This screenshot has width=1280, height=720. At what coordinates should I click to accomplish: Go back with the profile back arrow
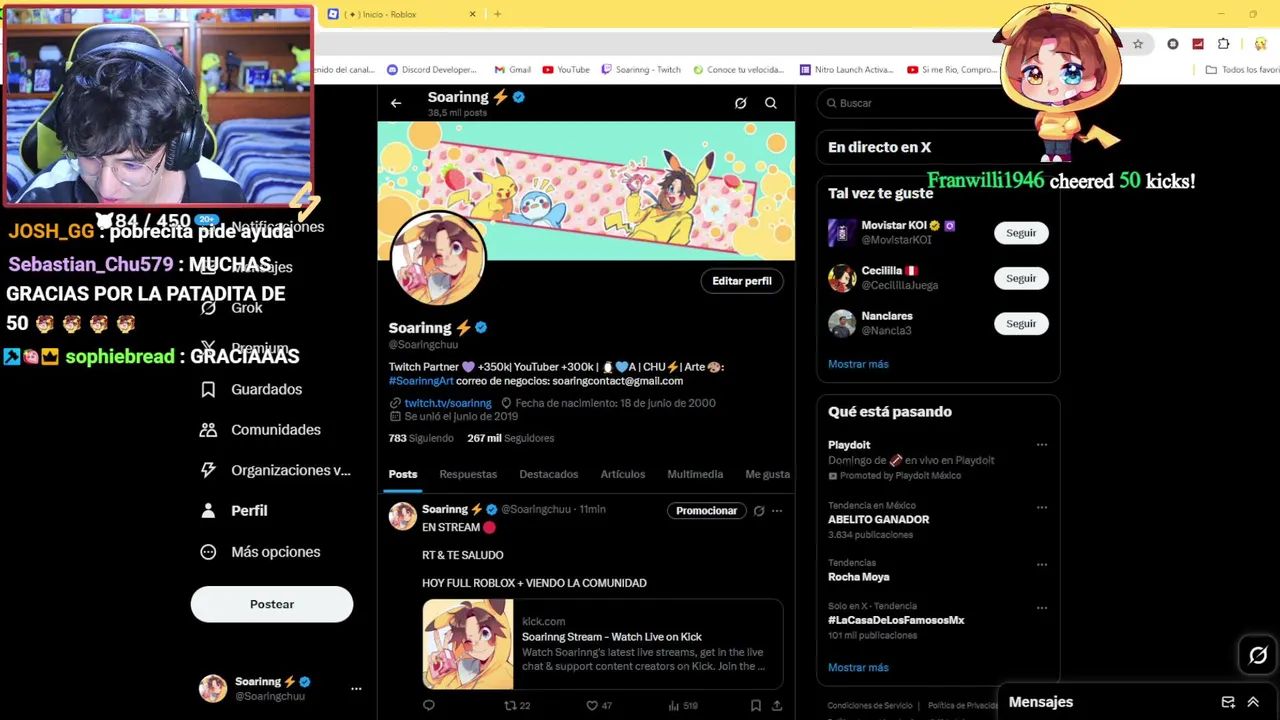(396, 103)
